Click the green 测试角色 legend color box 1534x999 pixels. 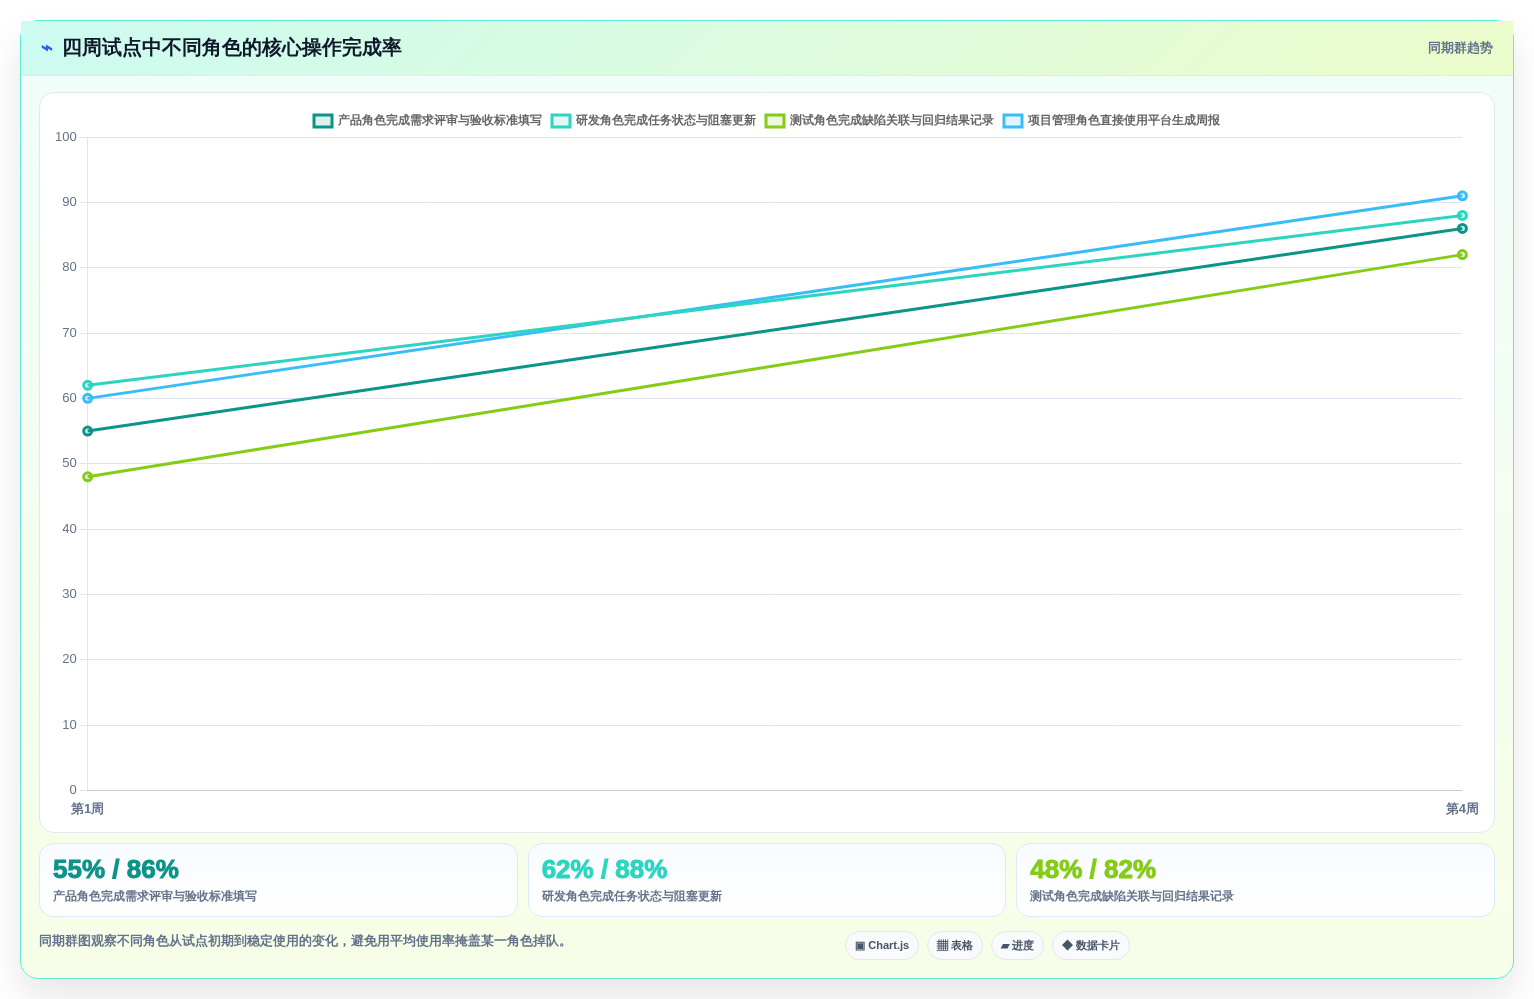(x=775, y=121)
